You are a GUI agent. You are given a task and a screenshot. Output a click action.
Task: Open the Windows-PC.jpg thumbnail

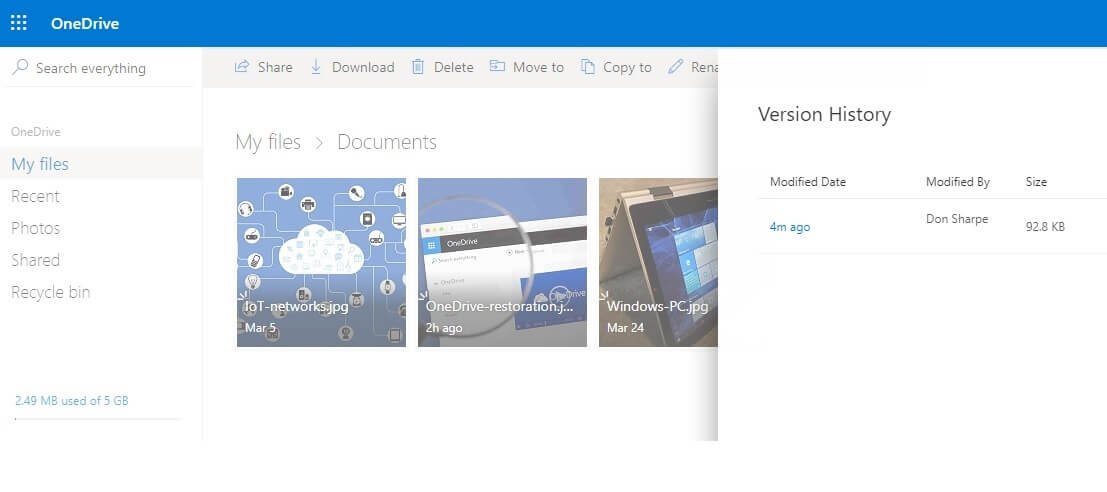tap(658, 262)
